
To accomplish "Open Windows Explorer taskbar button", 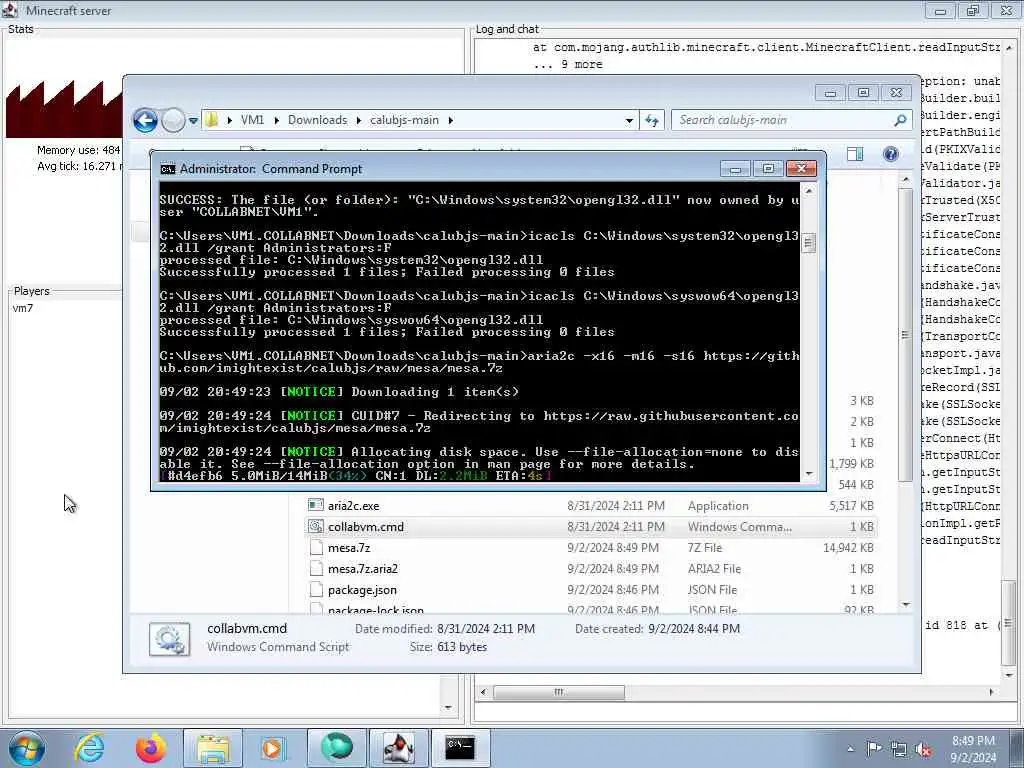I will (213, 748).
